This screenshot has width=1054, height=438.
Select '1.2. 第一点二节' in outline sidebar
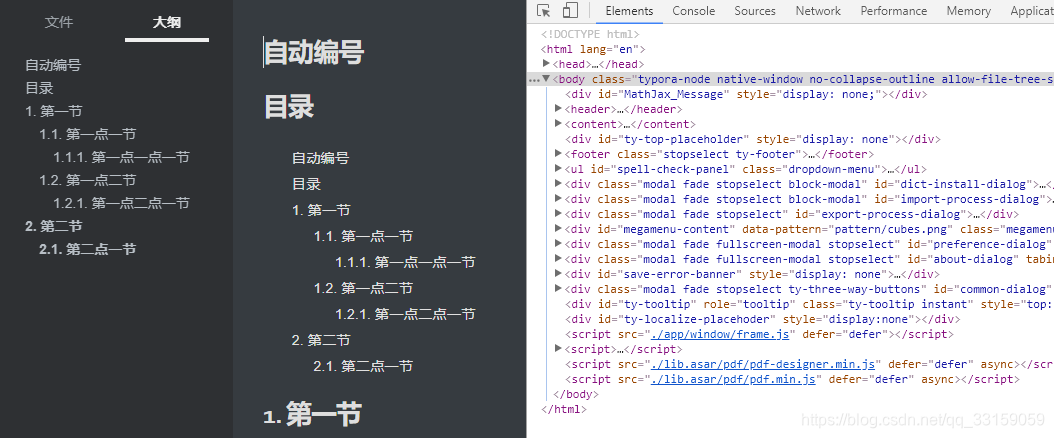pyautogui.click(x=87, y=180)
